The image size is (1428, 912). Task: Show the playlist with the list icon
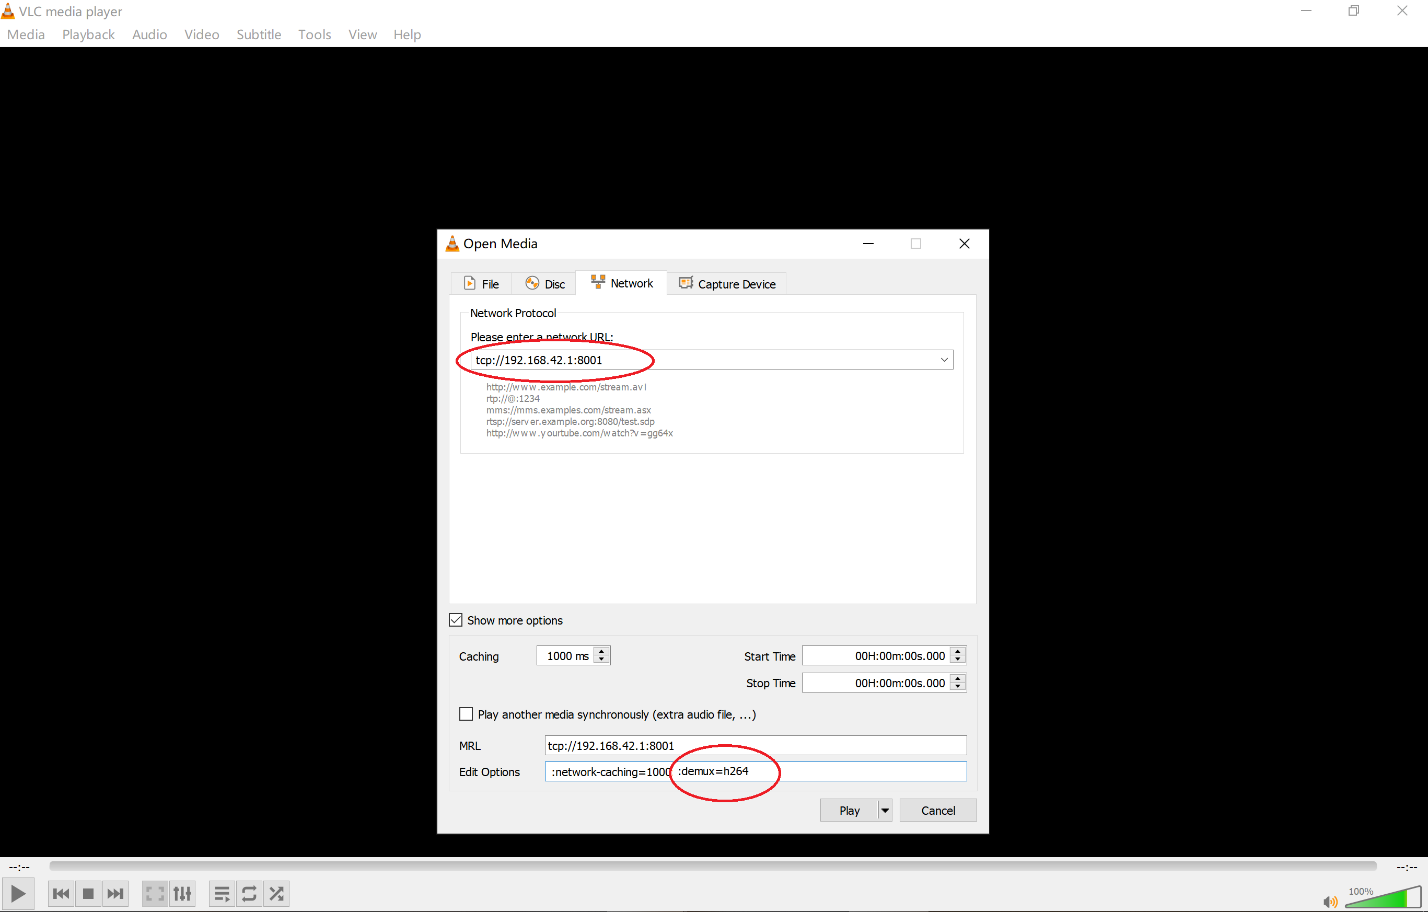pos(222,893)
